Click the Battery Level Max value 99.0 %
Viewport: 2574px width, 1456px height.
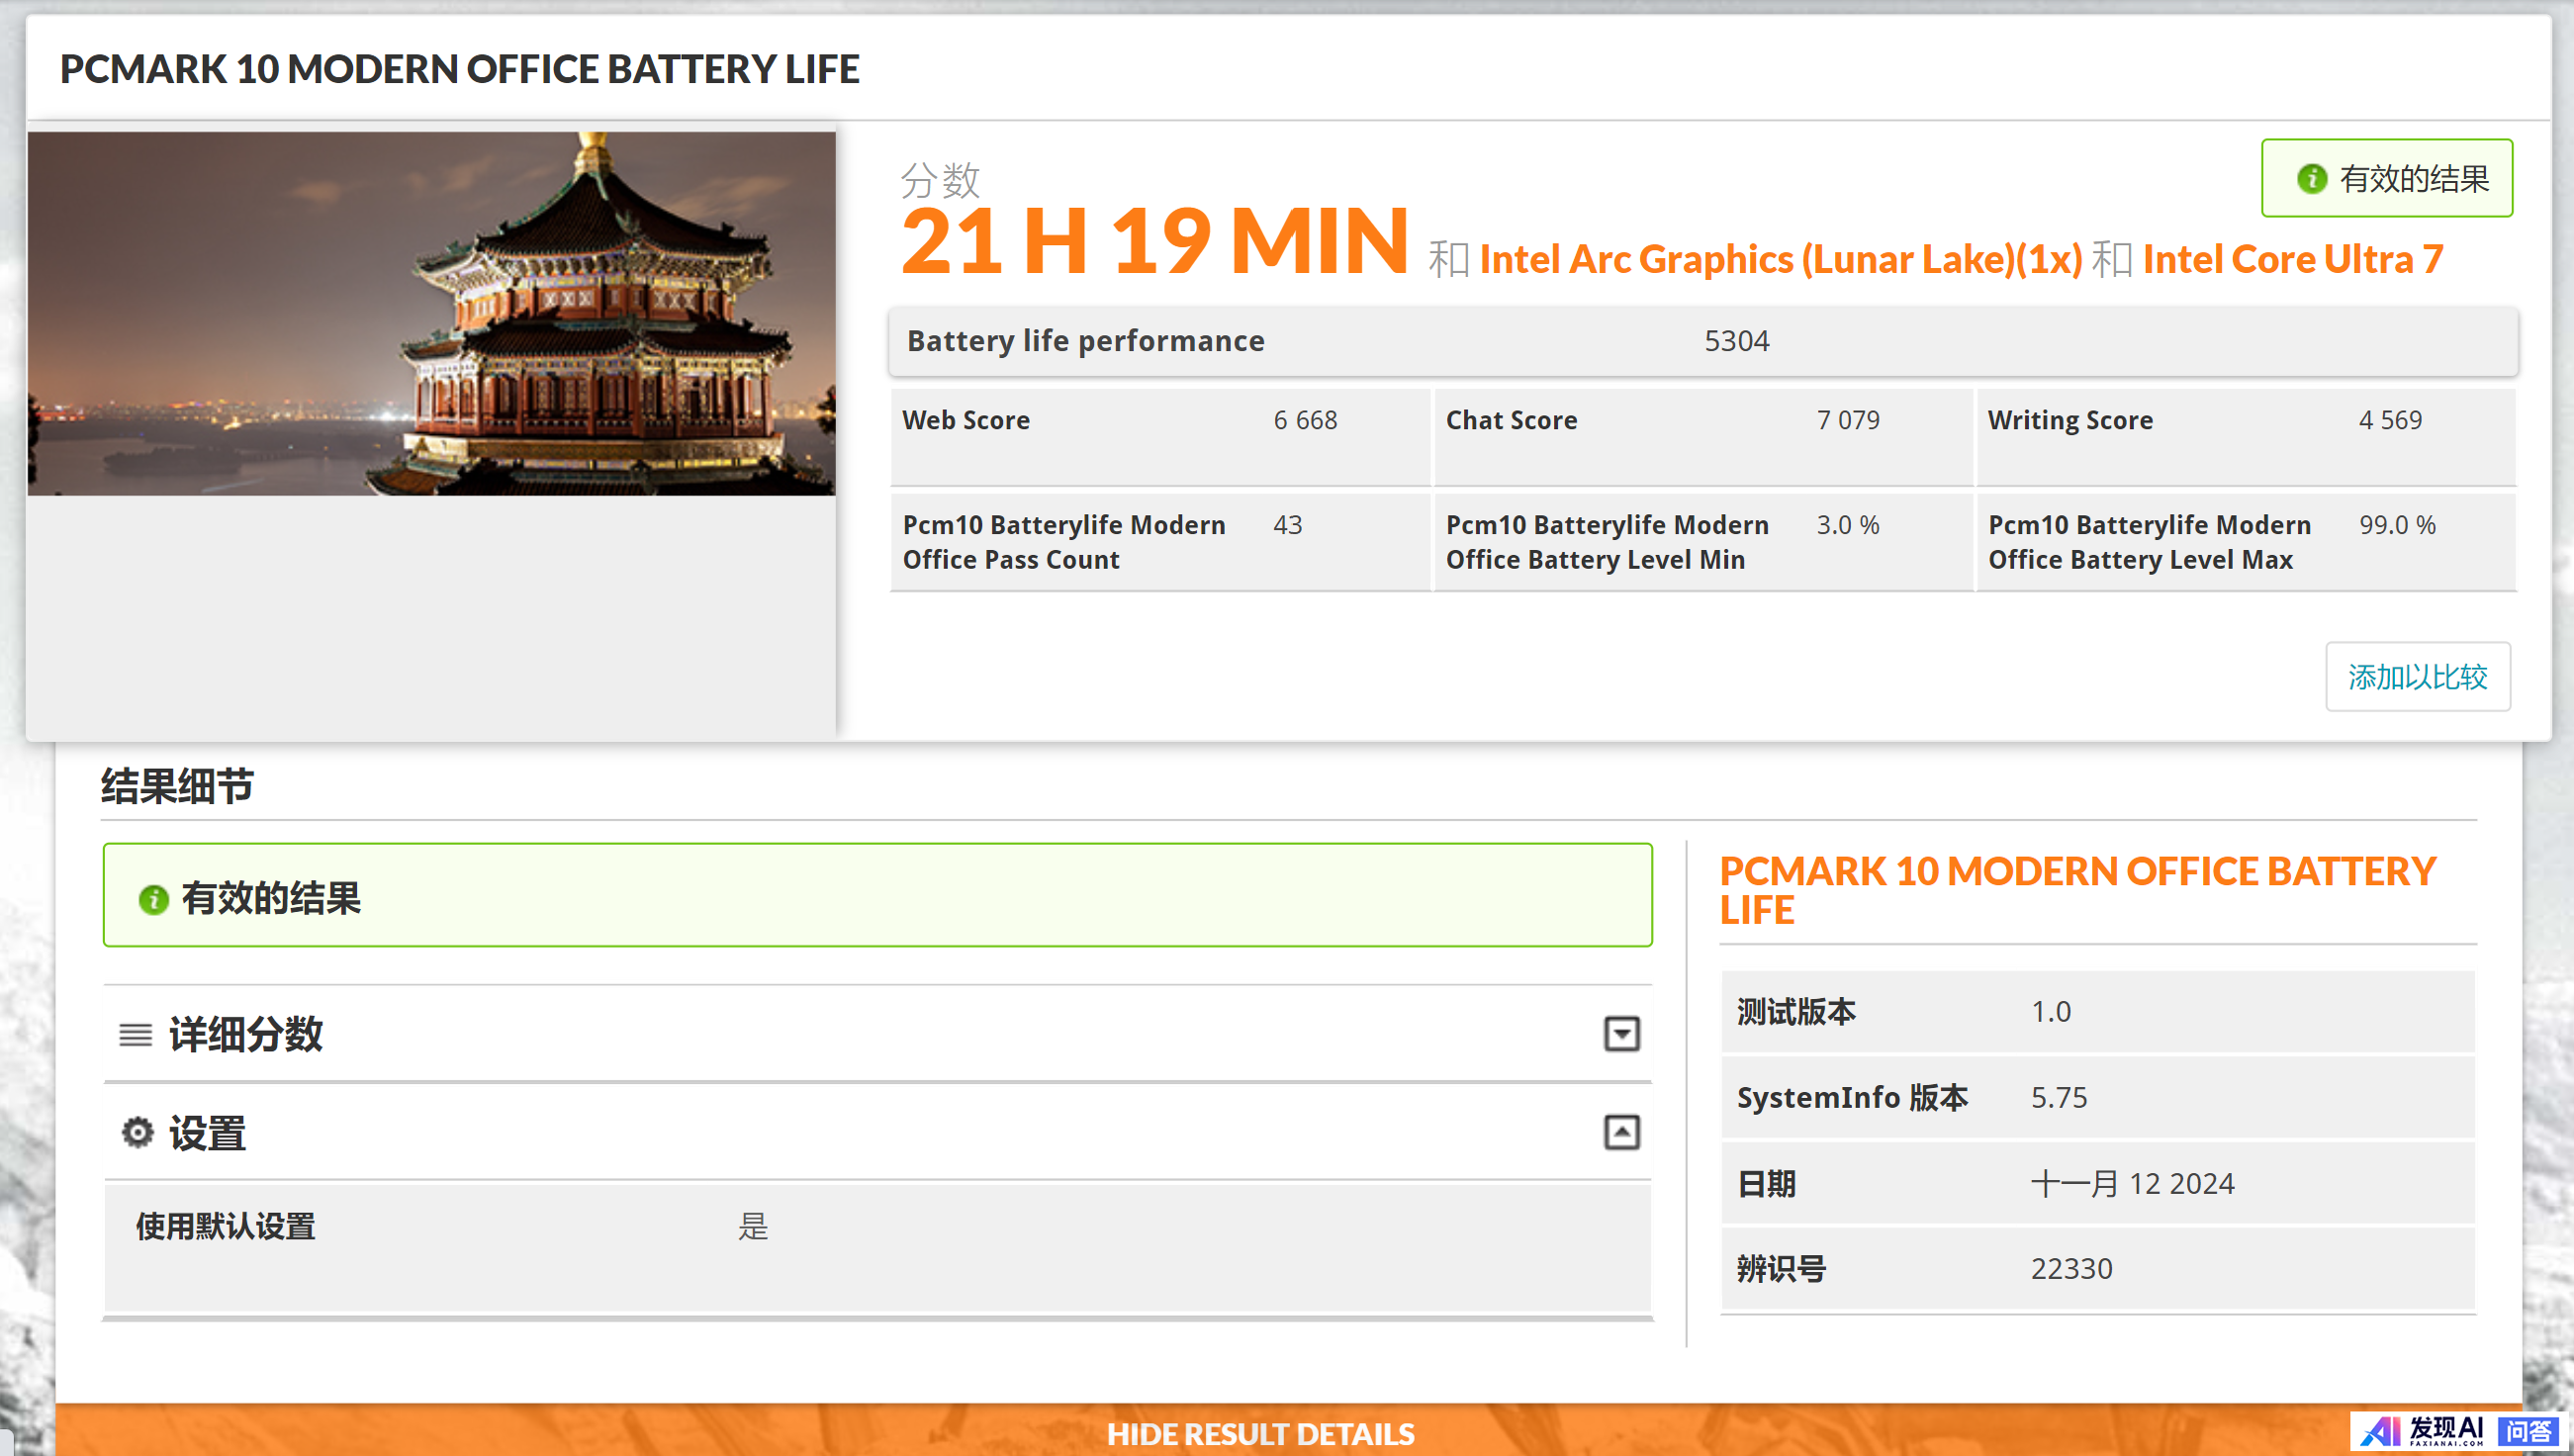(2397, 525)
